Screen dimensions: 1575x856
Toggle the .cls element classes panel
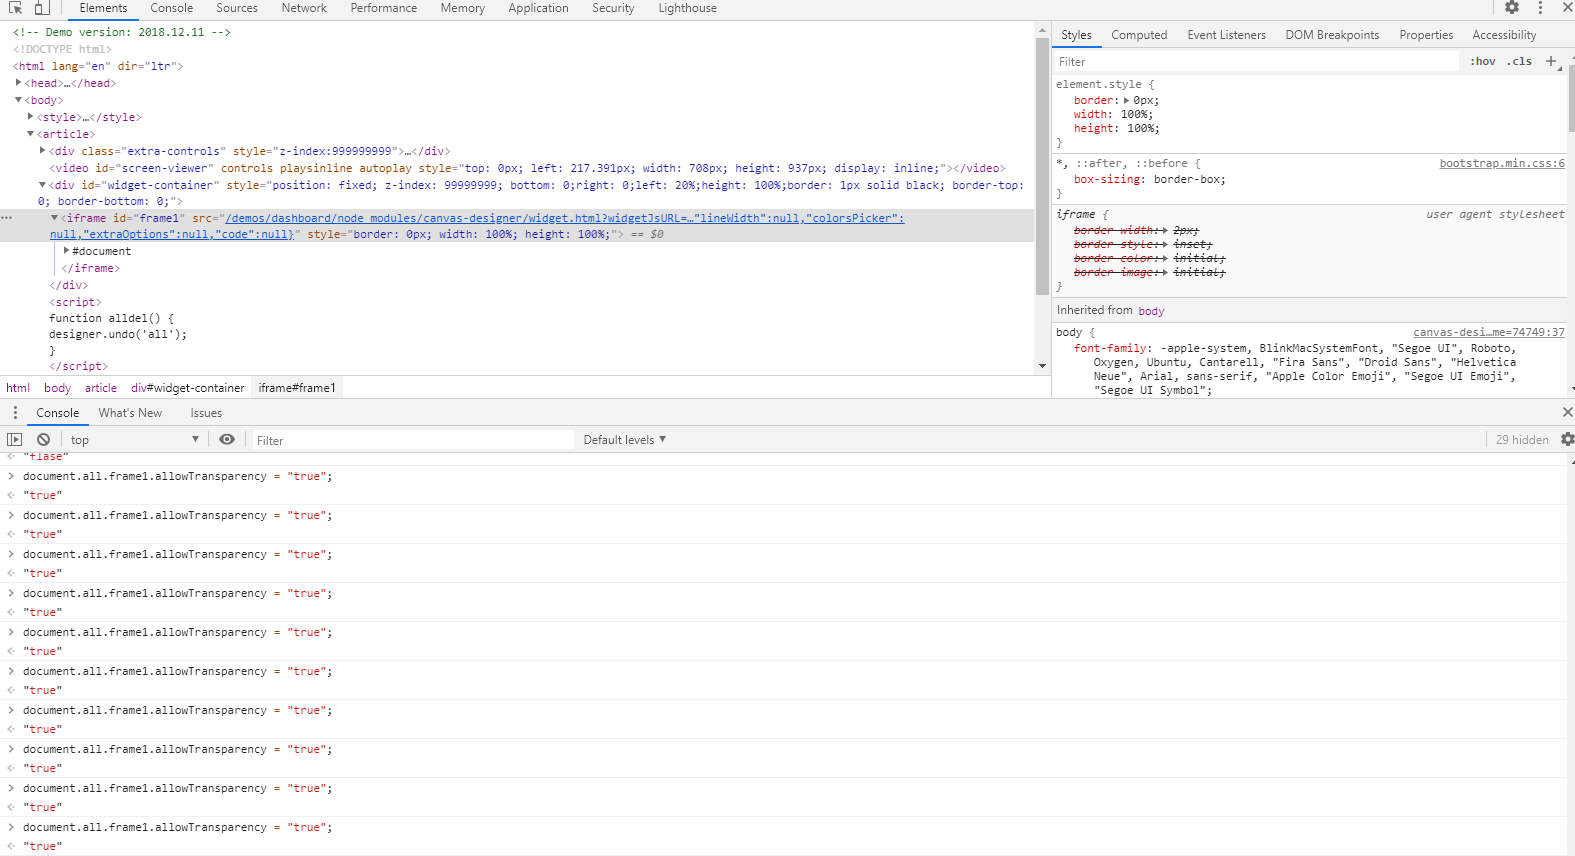click(x=1520, y=61)
